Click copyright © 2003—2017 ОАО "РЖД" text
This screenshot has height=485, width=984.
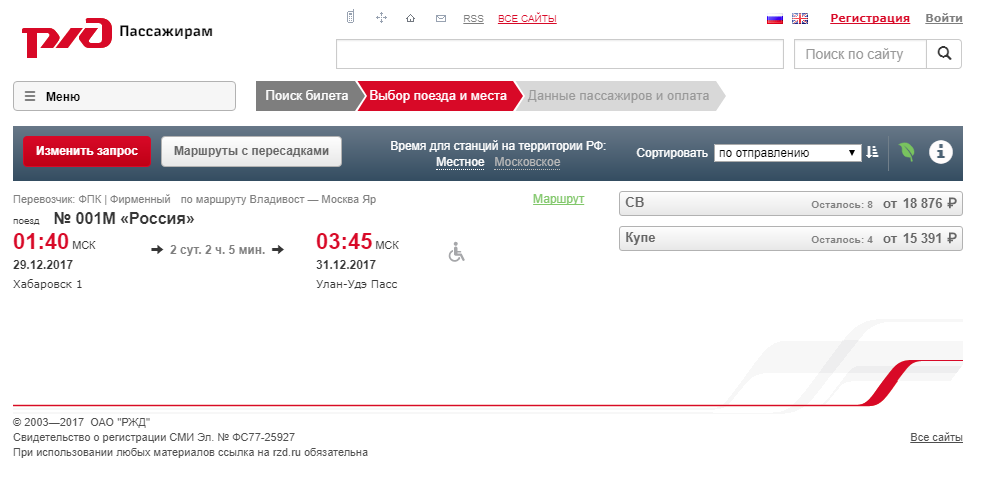pyautogui.click(x=82, y=422)
